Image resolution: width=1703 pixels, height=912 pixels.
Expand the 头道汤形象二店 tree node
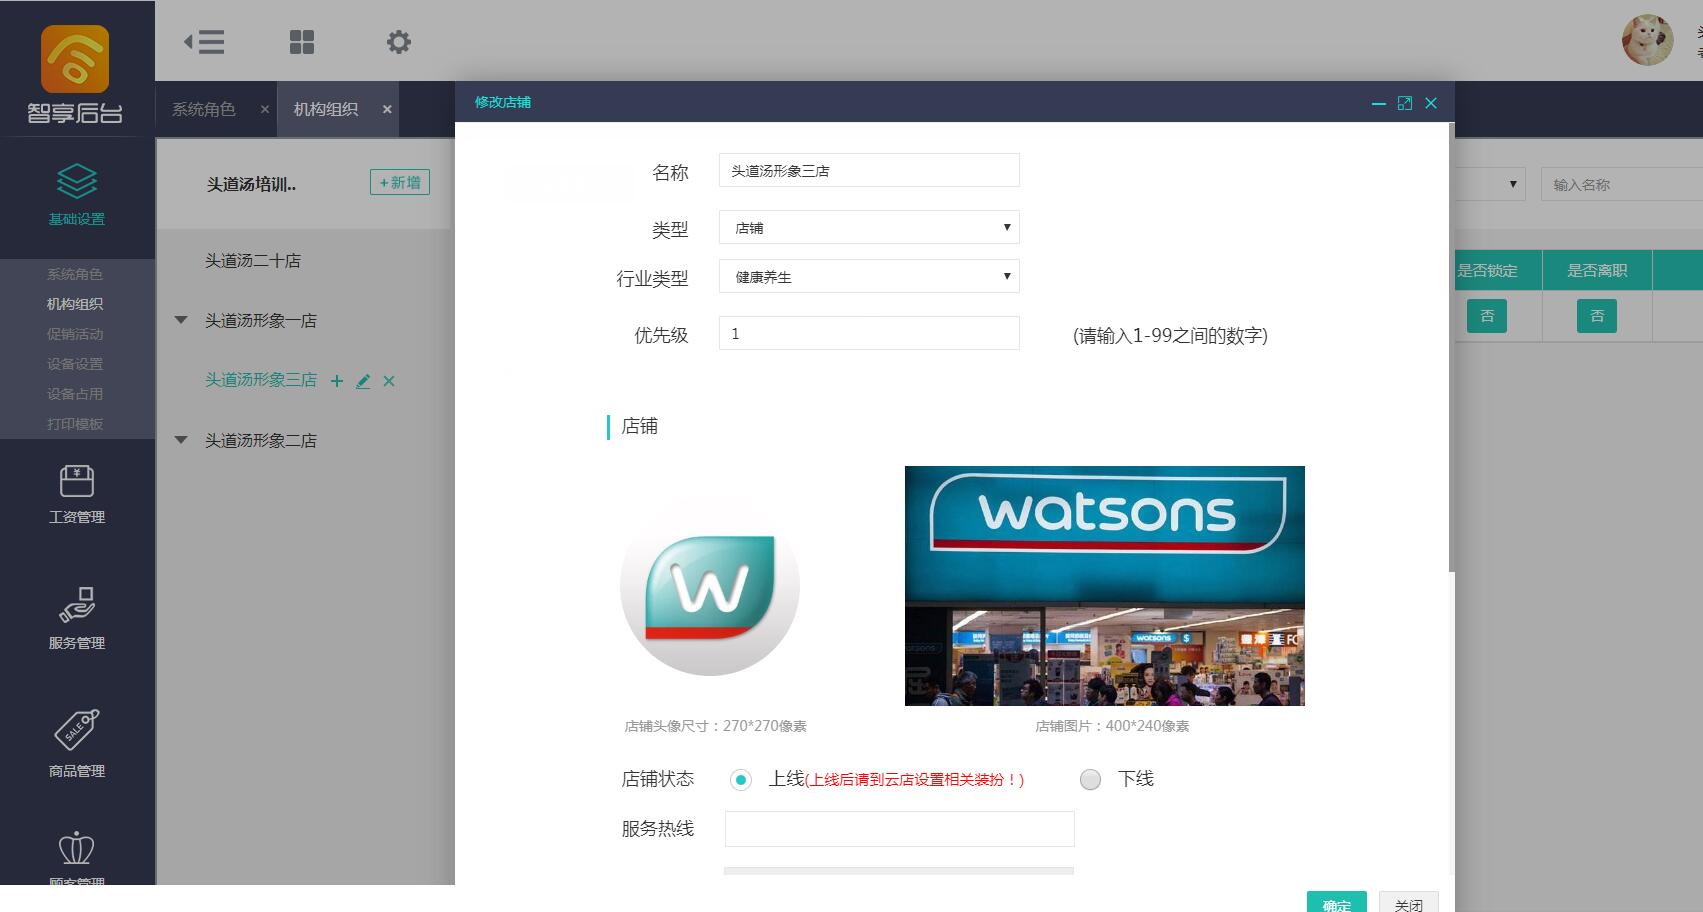pyautogui.click(x=181, y=440)
